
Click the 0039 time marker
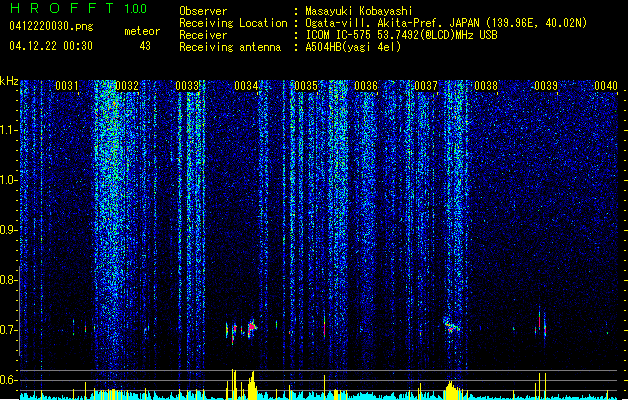coord(546,86)
